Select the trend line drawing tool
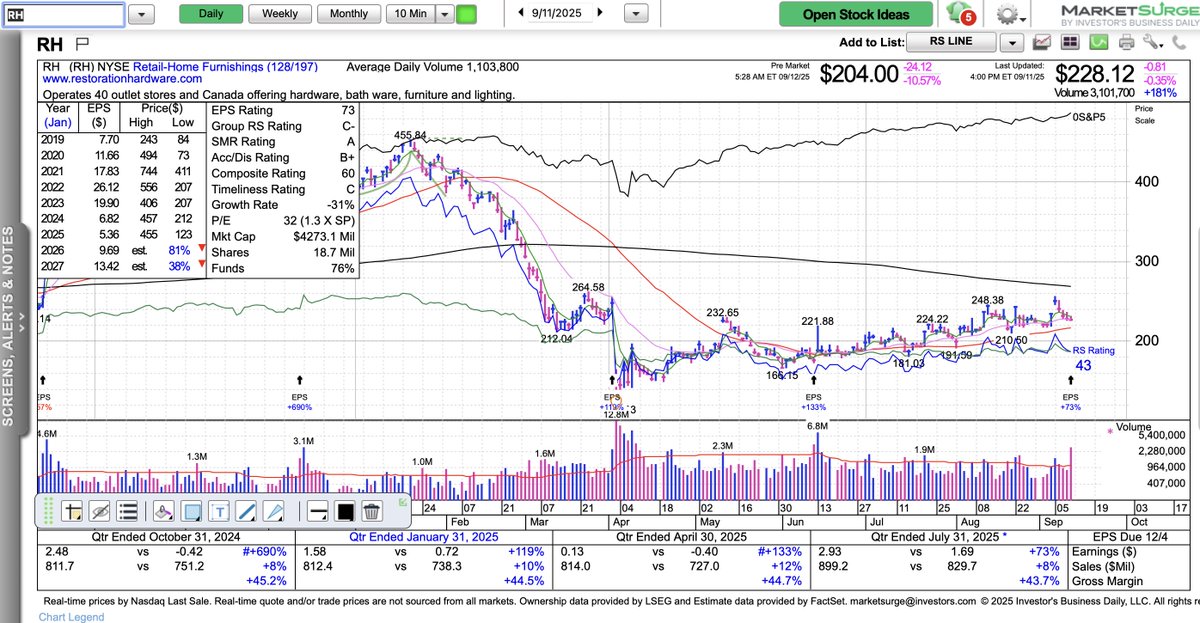Viewport: 1200px width, 623px height. click(246, 511)
